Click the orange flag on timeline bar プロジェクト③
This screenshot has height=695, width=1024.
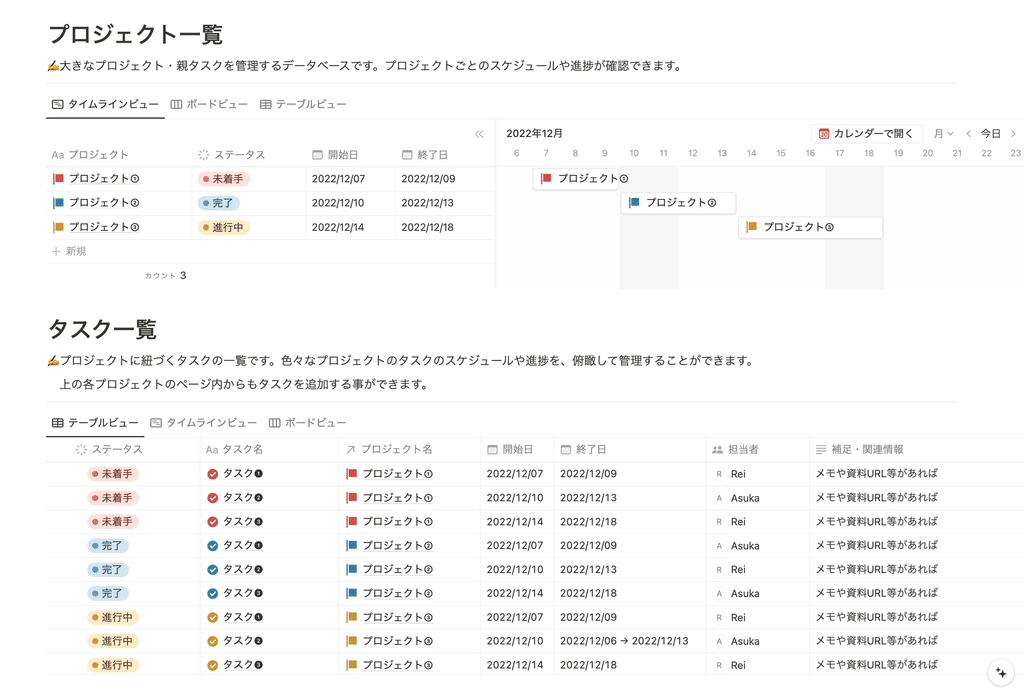click(752, 227)
